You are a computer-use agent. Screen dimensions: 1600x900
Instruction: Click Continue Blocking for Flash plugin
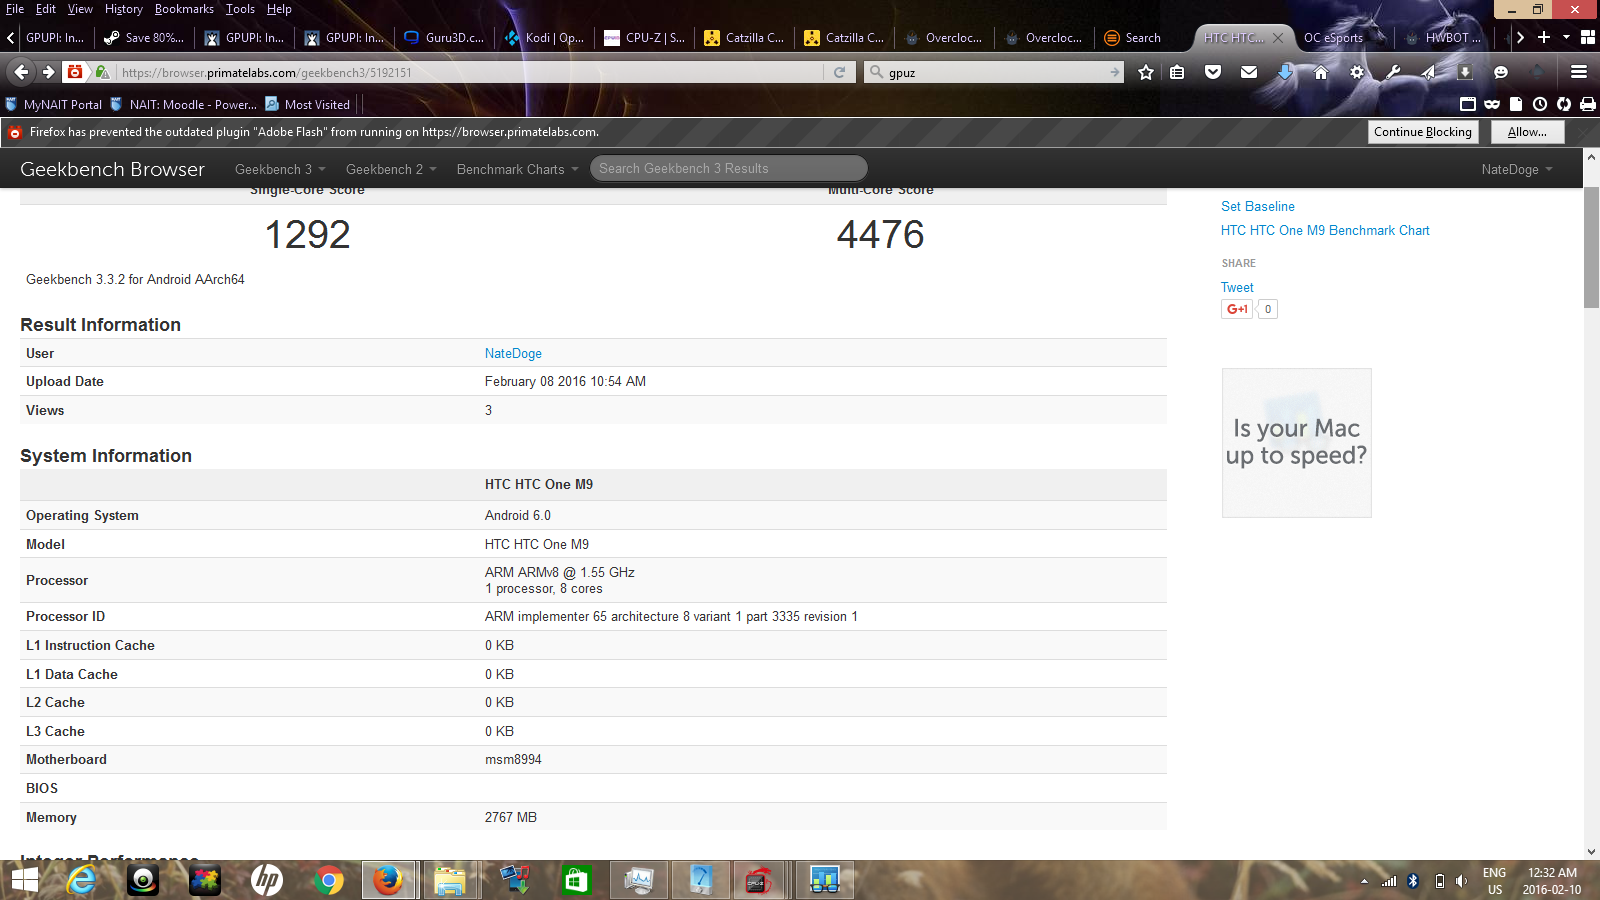click(1423, 132)
